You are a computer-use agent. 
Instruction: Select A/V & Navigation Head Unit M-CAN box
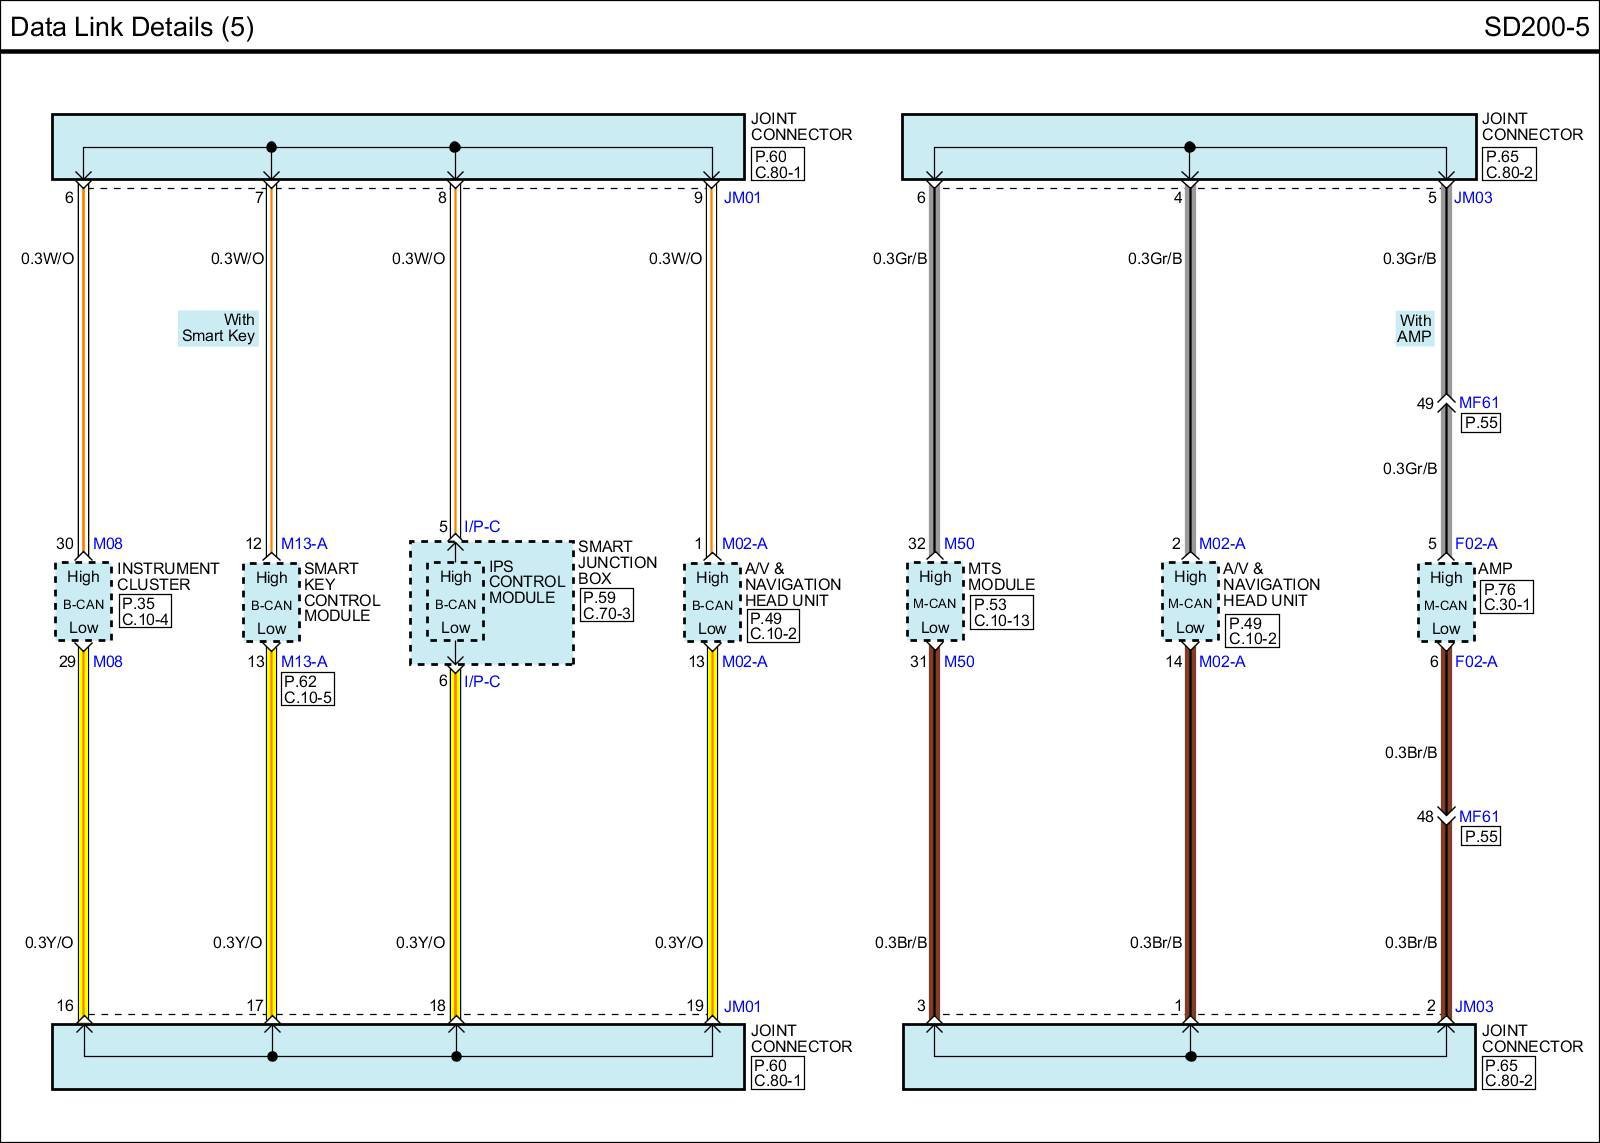tap(1189, 602)
